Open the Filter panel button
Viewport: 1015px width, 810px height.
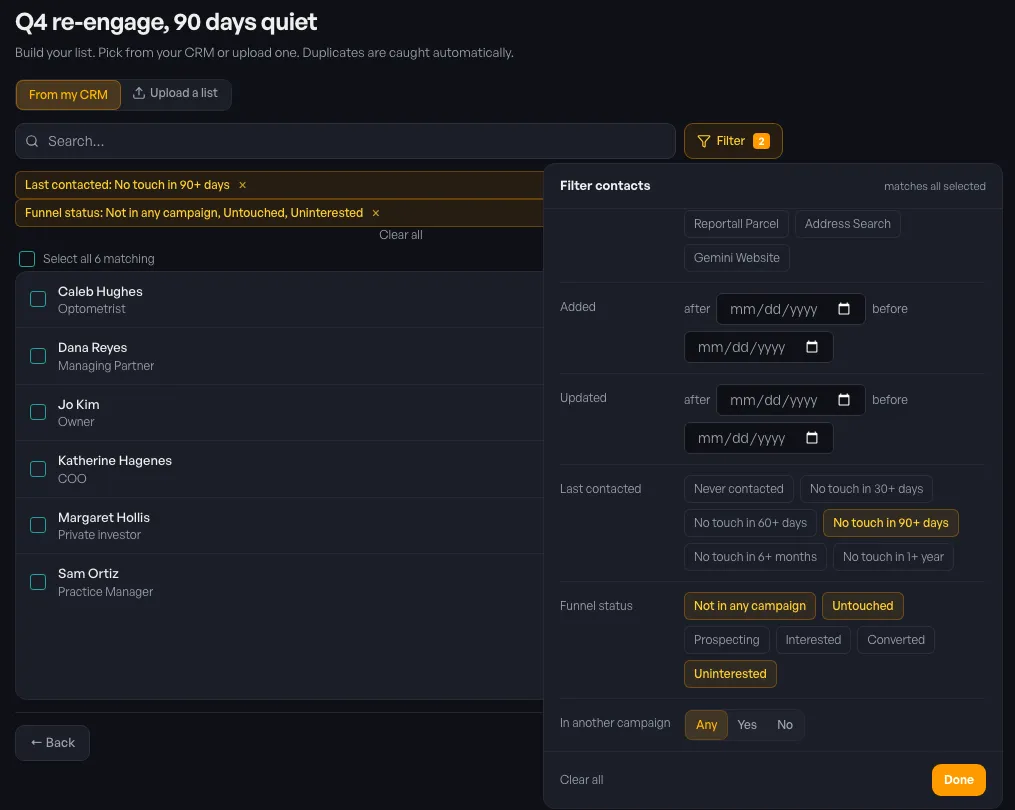(733, 141)
